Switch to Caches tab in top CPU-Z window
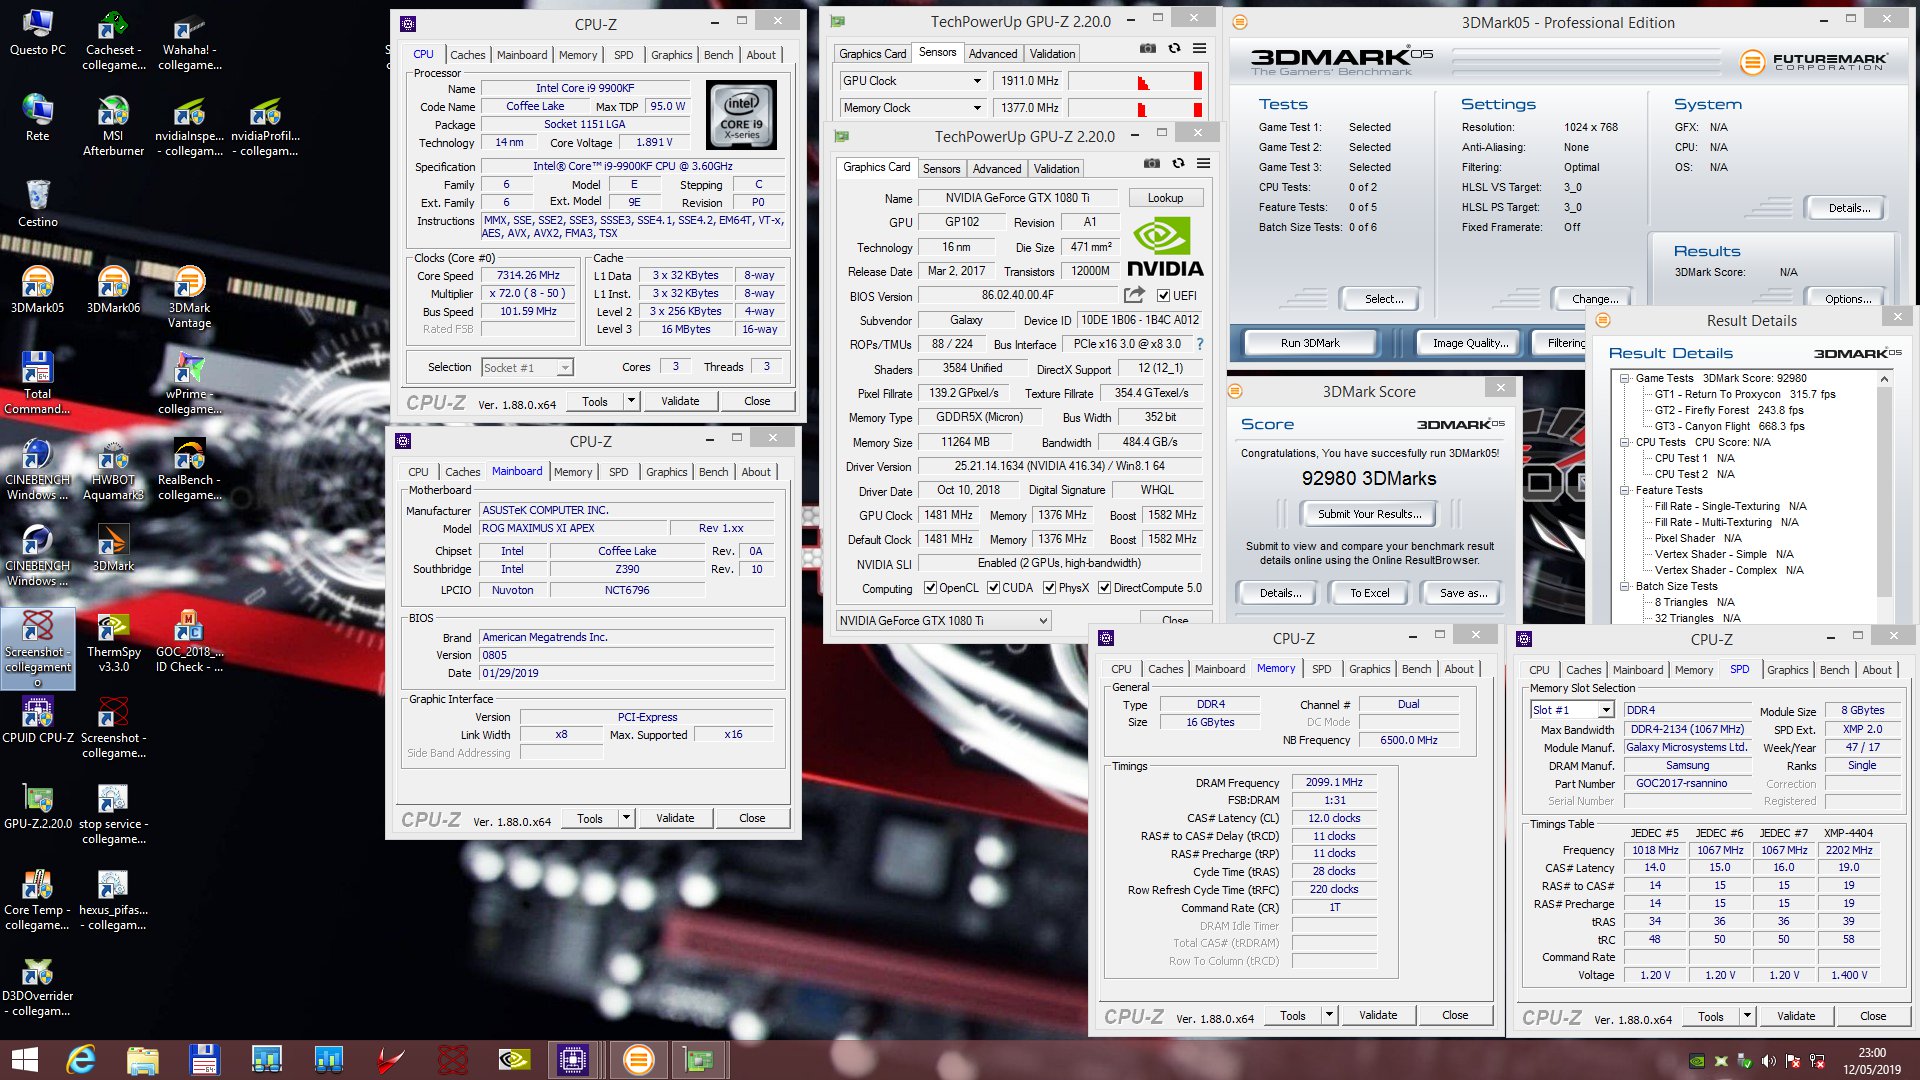The height and width of the screenshot is (1080, 1920). (x=467, y=55)
